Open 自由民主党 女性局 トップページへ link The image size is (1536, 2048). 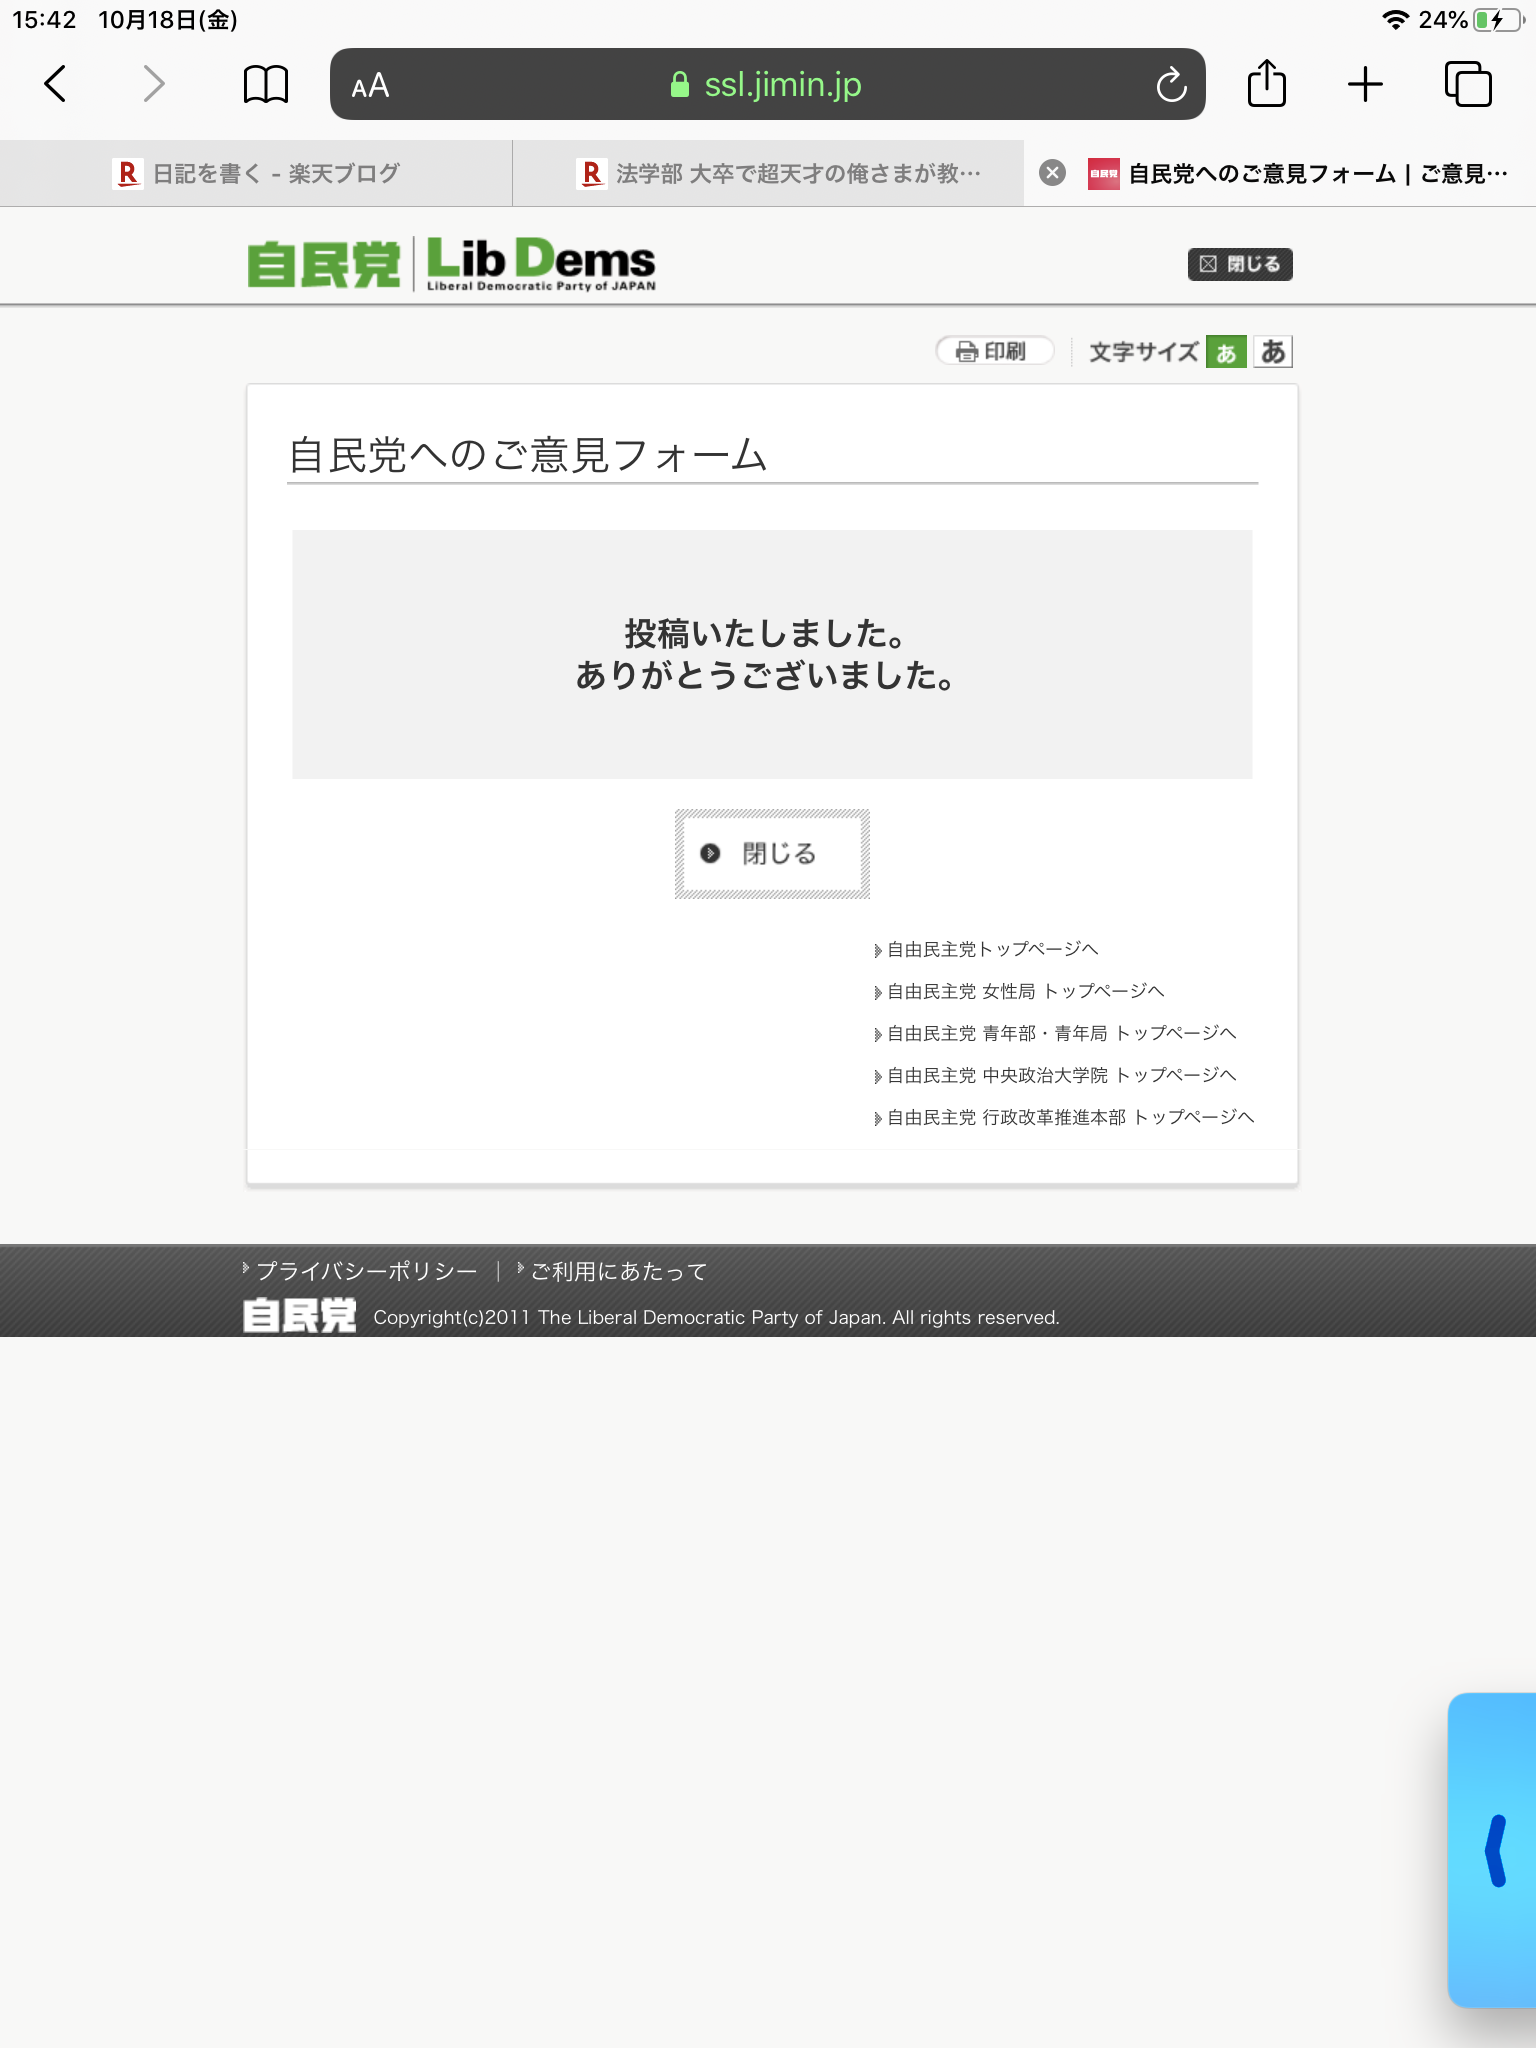pyautogui.click(x=1025, y=991)
